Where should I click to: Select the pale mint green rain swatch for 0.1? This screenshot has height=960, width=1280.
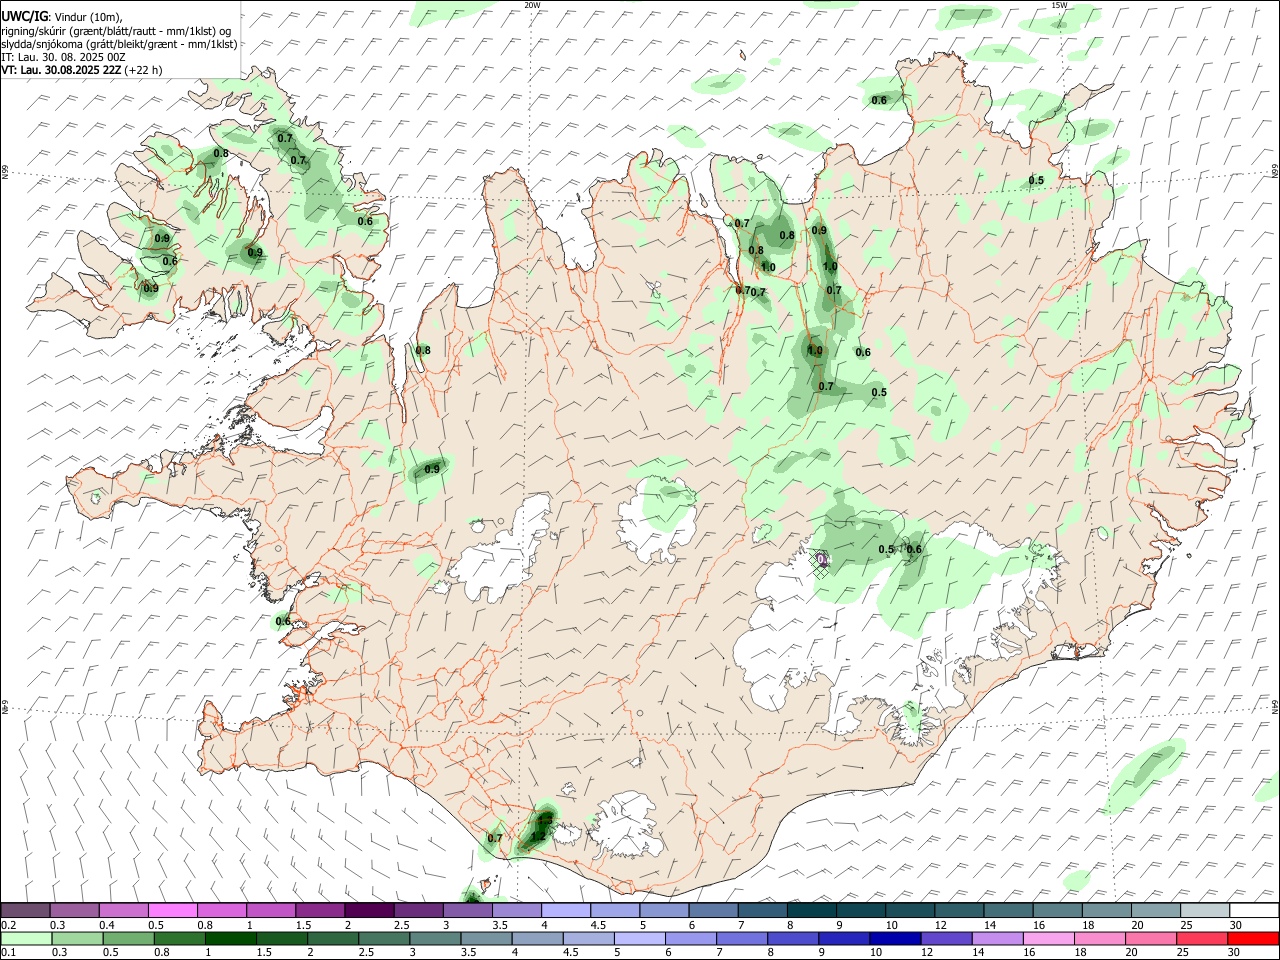(25, 938)
